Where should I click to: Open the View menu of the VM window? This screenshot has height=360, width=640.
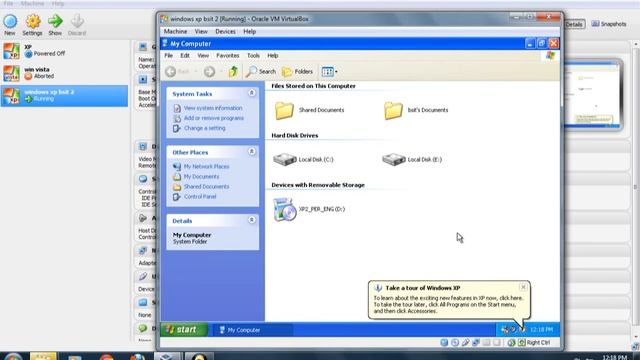pyautogui.click(x=201, y=31)
